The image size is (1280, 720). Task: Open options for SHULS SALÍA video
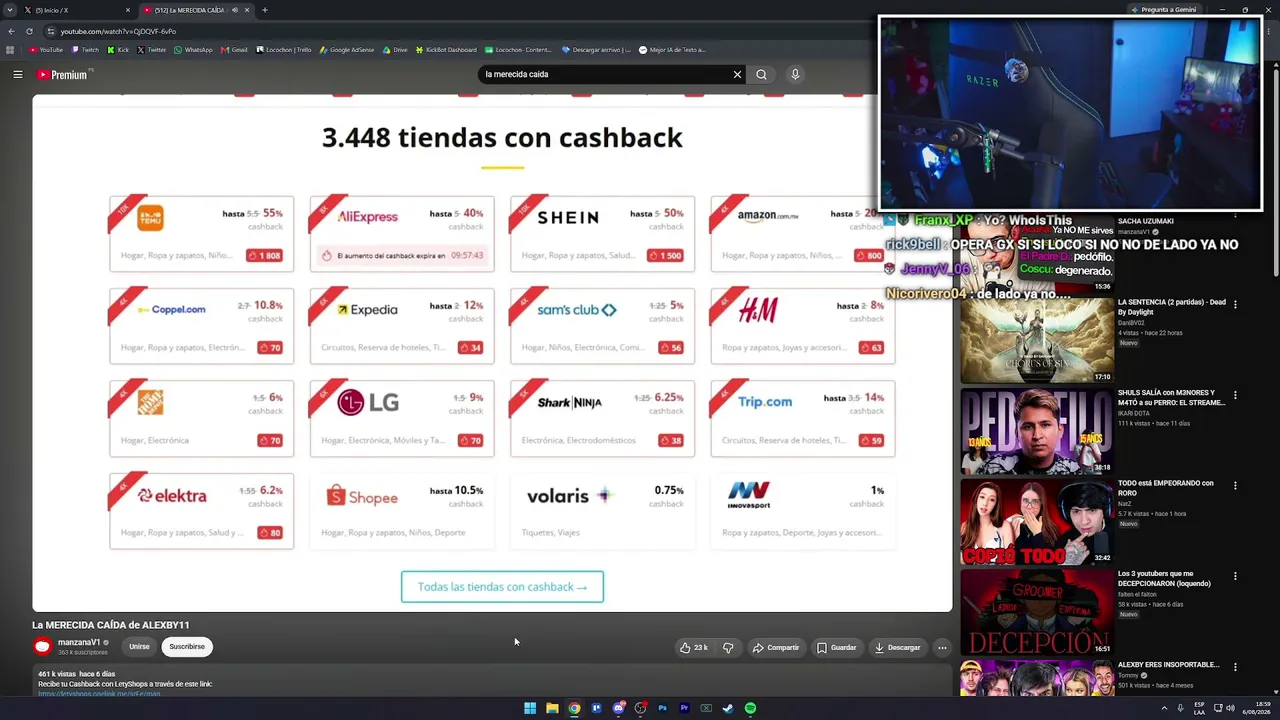1235,395
